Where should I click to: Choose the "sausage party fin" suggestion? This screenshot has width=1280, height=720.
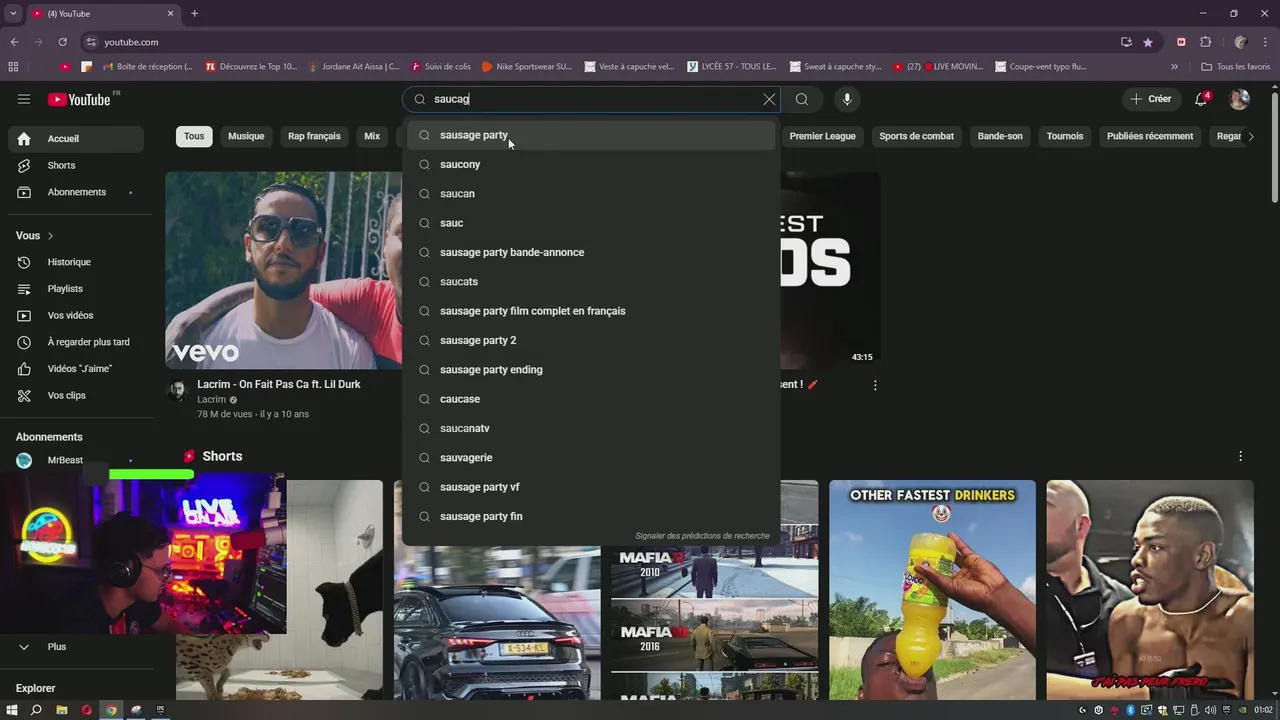[x=591, y=516]
